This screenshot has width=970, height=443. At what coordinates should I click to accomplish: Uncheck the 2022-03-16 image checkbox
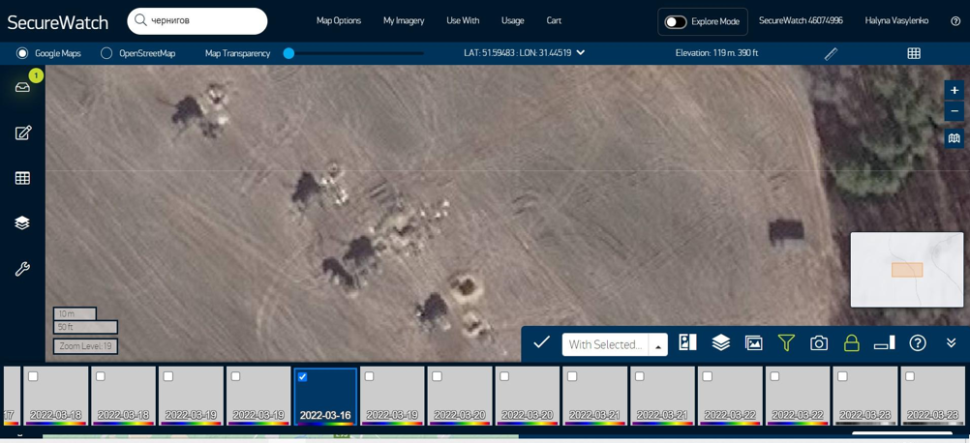point(303,377)
